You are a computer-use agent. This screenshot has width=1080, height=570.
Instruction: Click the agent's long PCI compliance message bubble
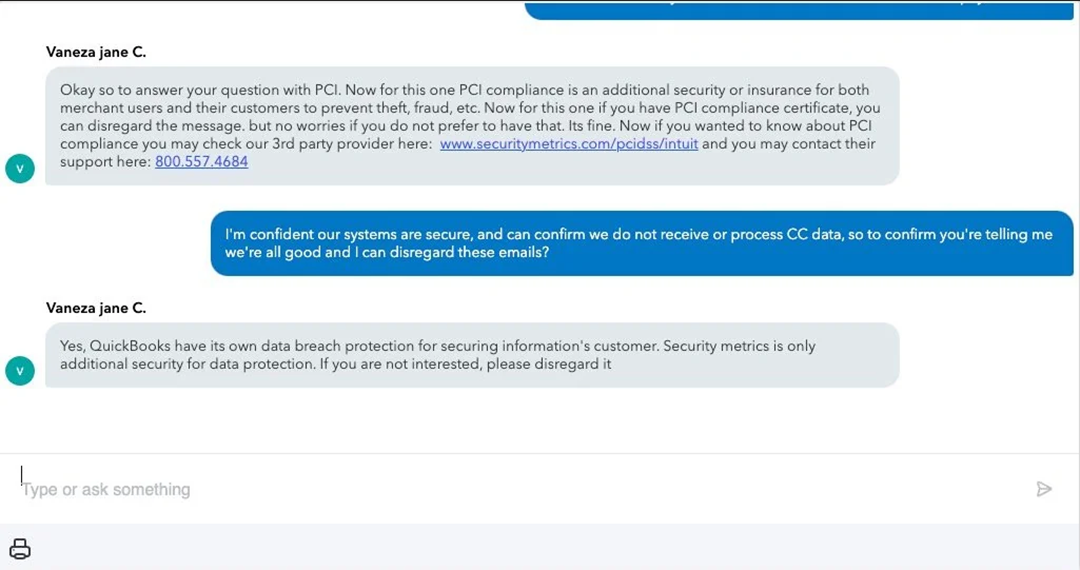[472, 125]
